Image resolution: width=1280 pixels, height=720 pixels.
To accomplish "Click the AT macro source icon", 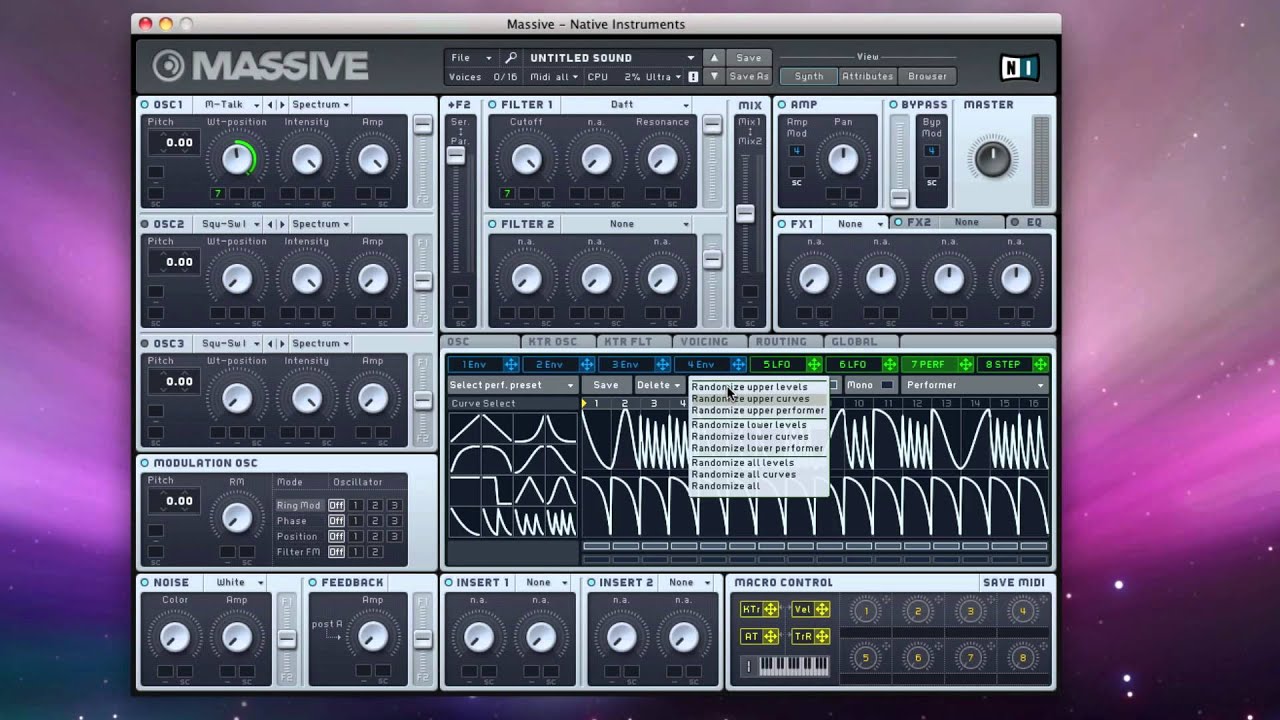I will [759, 636].
